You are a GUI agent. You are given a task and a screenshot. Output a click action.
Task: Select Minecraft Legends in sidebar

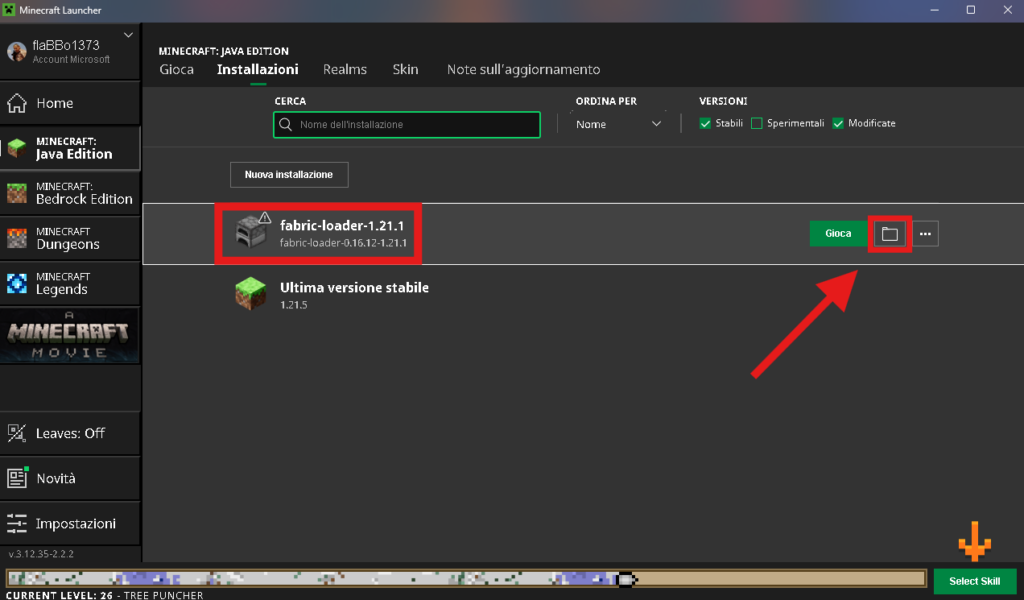70,283
